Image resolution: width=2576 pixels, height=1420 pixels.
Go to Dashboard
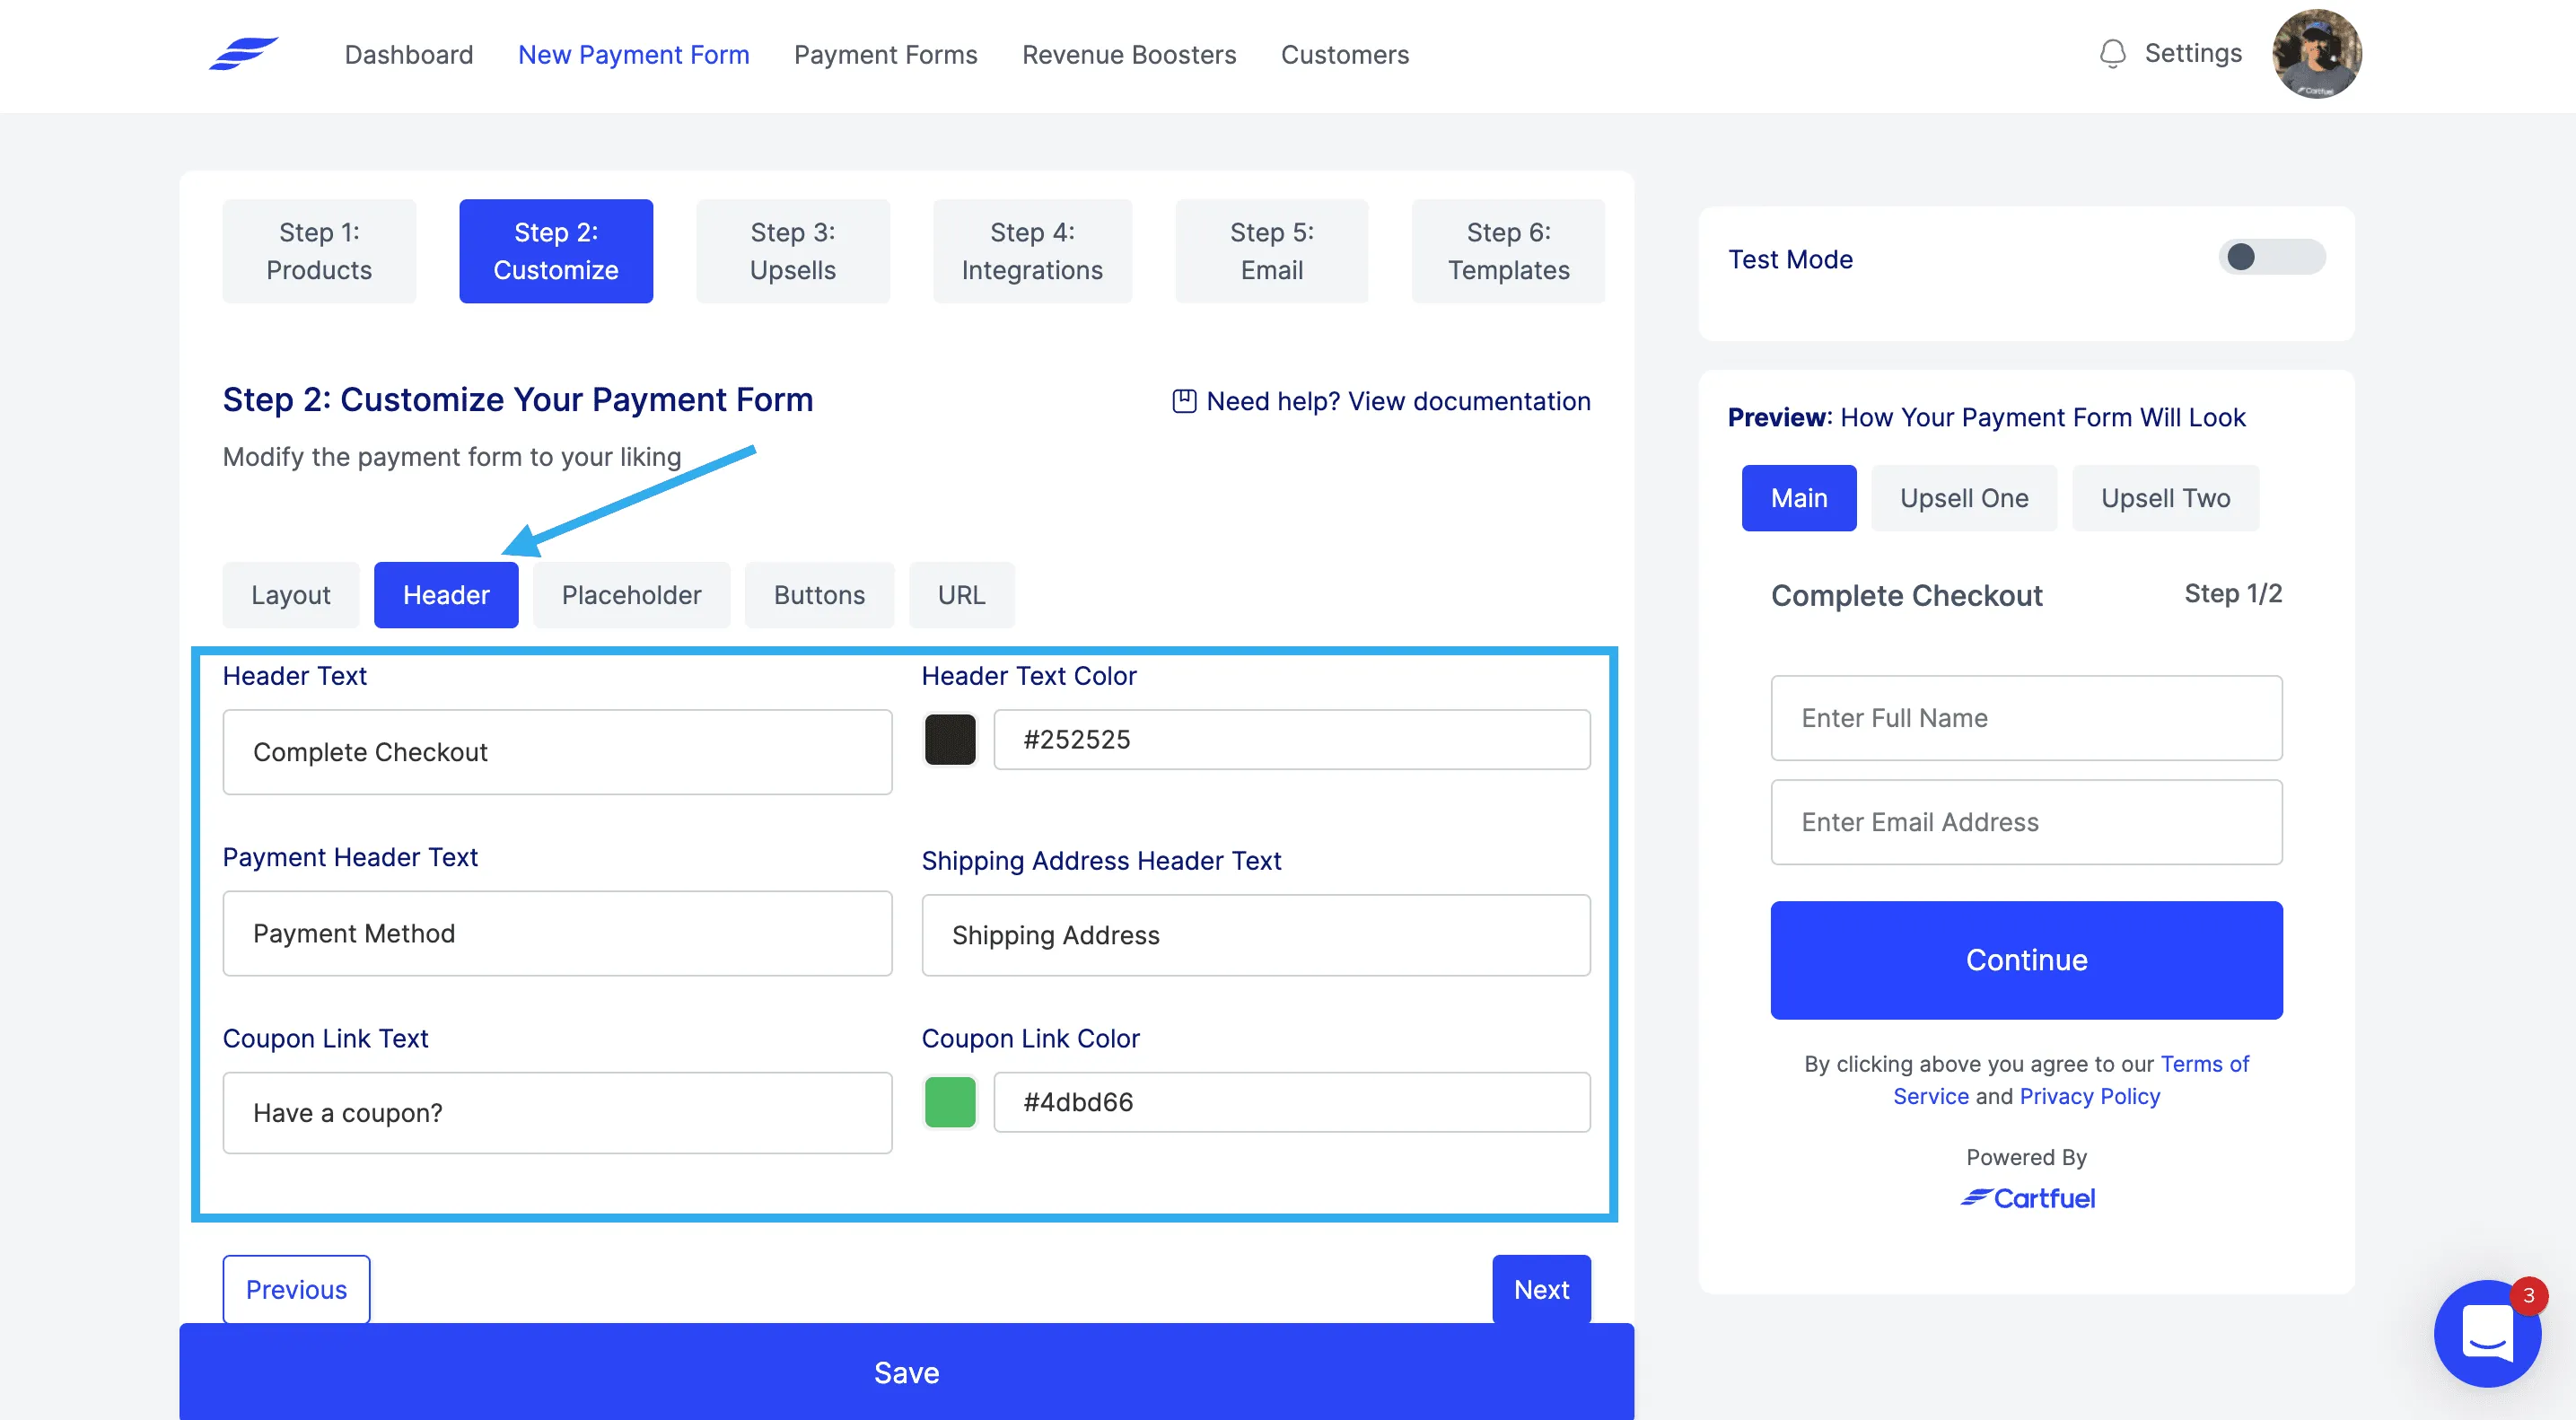(409, 54)
